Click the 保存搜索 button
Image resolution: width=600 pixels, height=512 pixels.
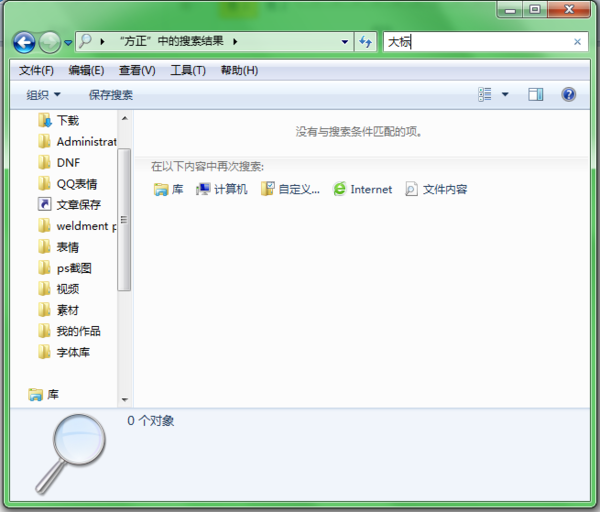coord(111,95)
